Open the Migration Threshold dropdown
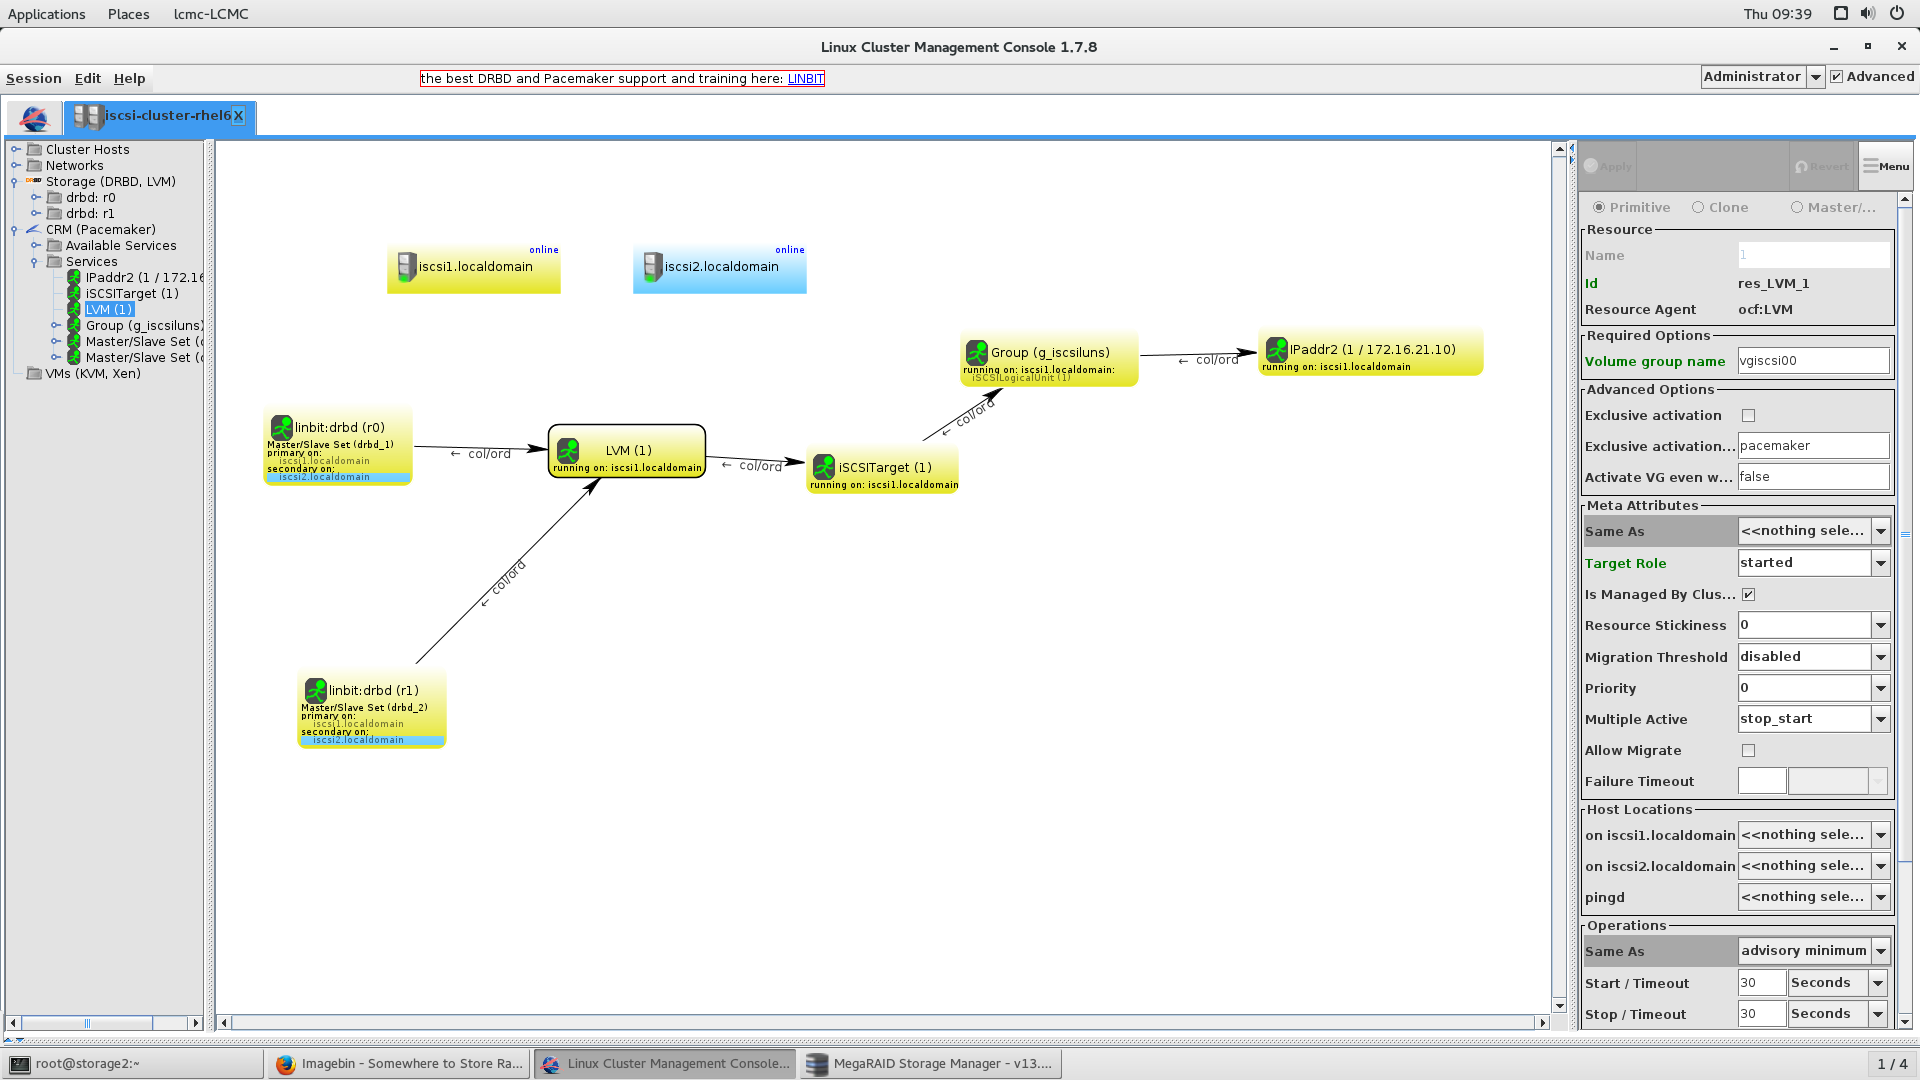 coord(1881,657)
